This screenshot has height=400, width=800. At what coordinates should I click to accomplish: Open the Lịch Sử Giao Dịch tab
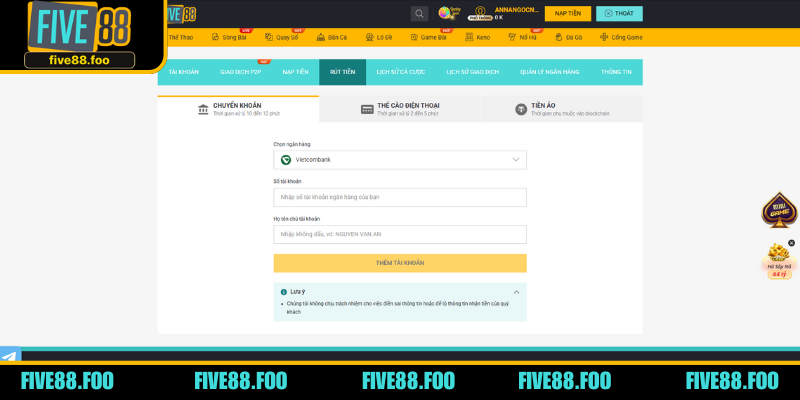[472, 72]
